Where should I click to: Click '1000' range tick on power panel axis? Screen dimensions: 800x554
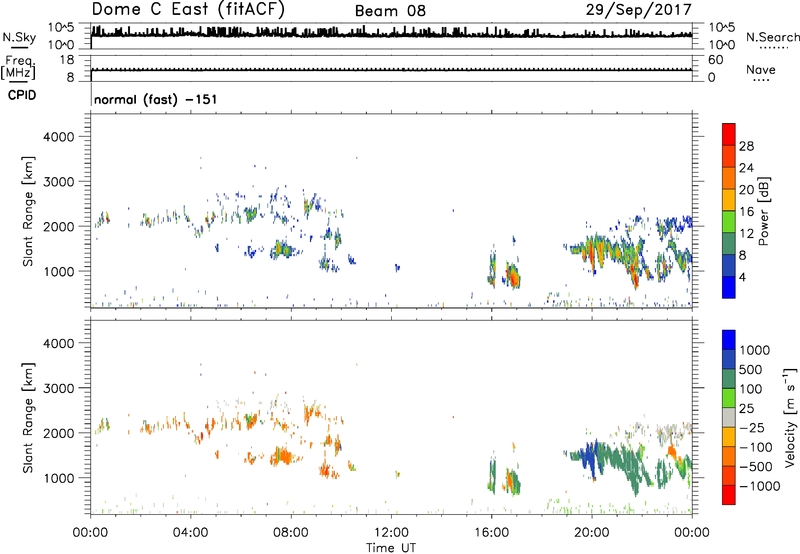click(x=59, y=271)
